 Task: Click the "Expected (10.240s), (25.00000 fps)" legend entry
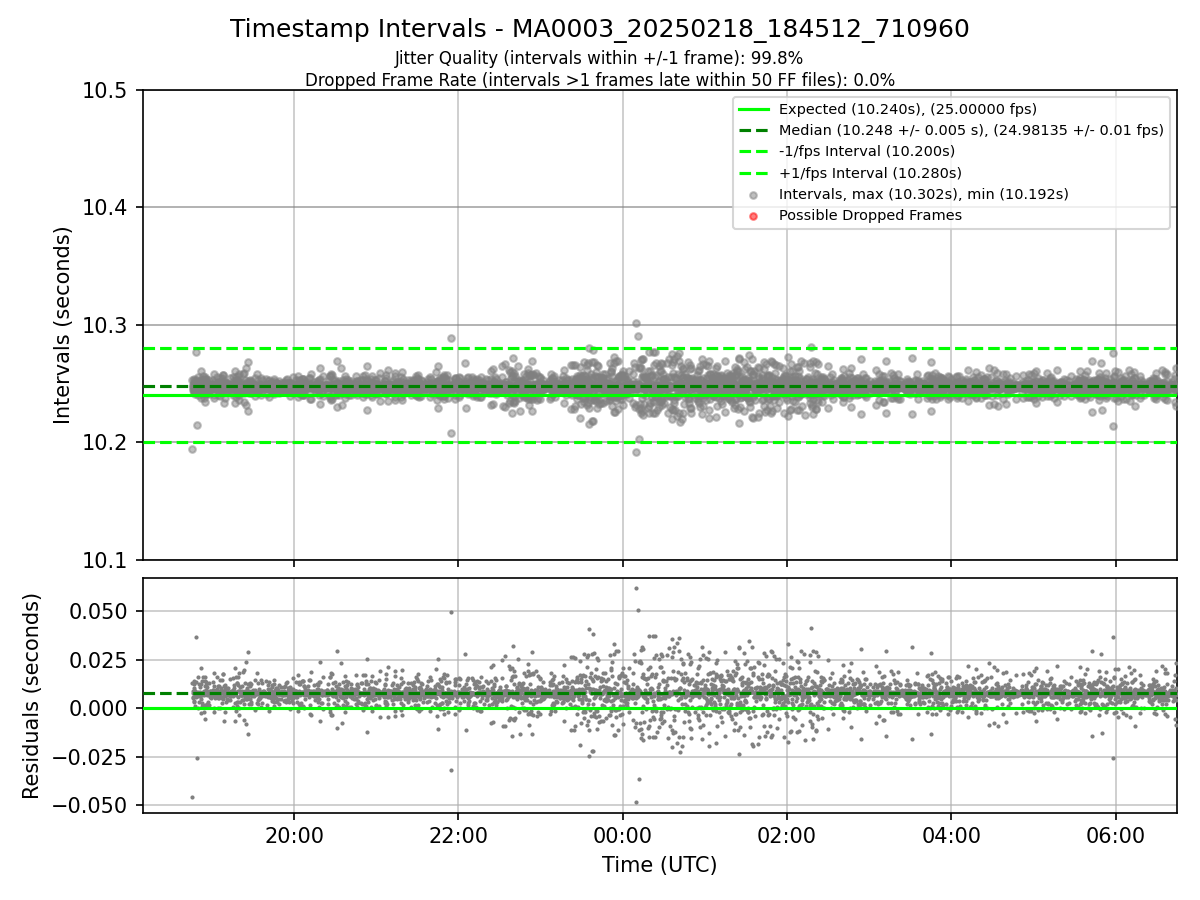[908, 109]
